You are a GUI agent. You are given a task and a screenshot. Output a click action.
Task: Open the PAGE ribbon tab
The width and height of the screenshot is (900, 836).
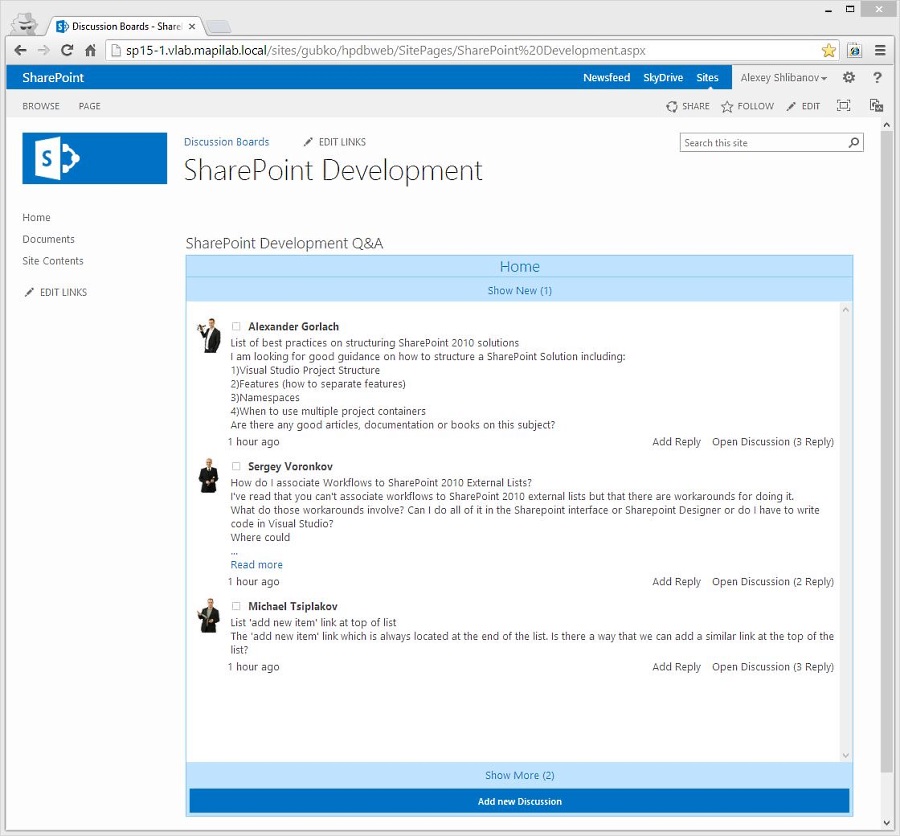tap(90, 106)
